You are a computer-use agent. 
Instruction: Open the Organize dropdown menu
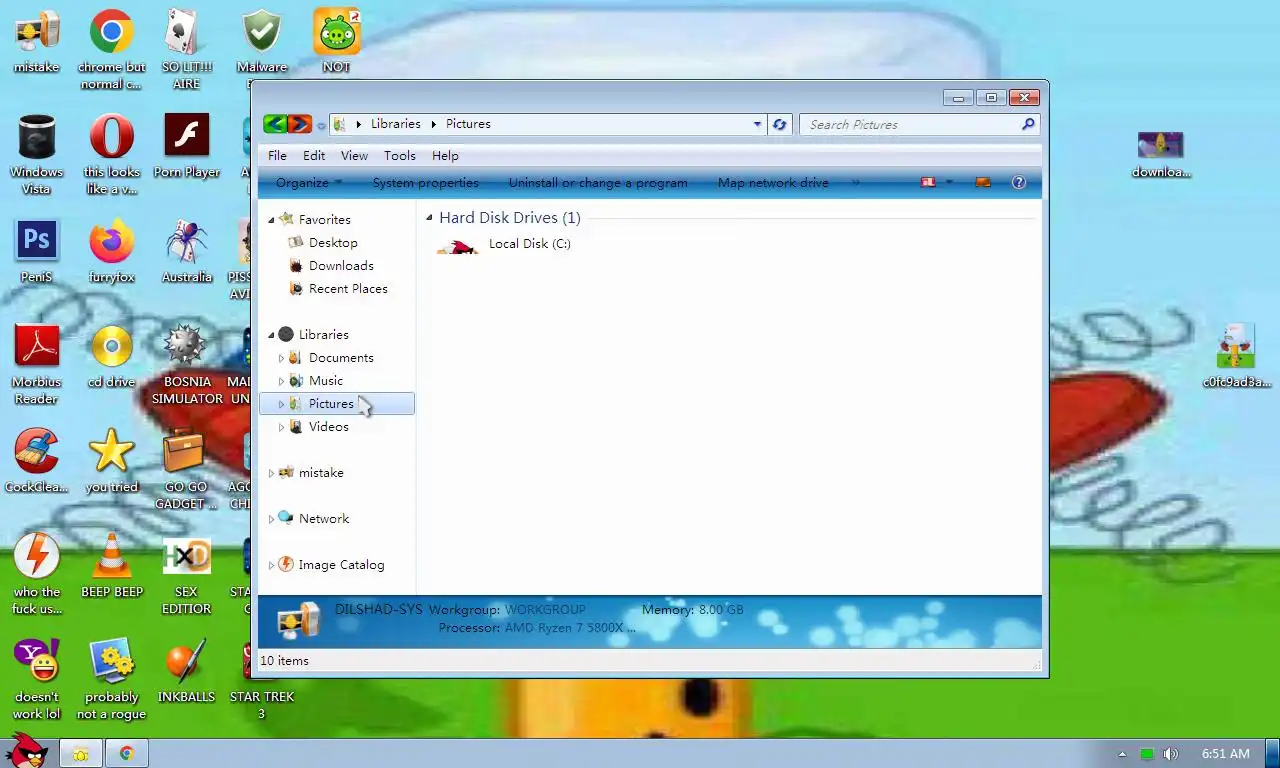point(309,182)
